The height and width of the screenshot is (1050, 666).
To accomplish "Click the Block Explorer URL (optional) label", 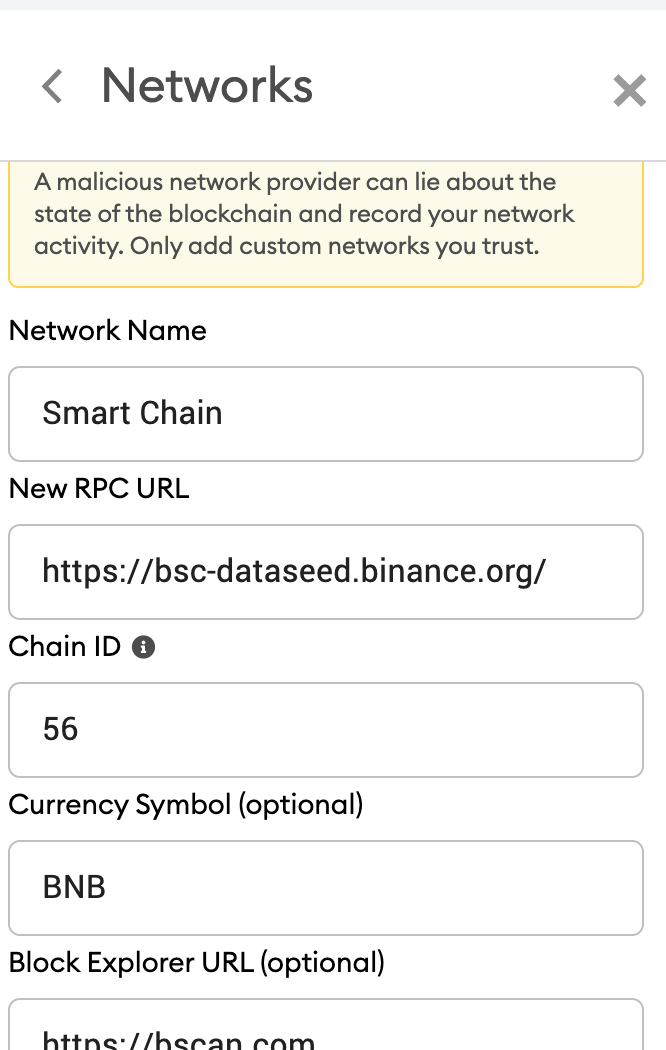I will [197, 963].
